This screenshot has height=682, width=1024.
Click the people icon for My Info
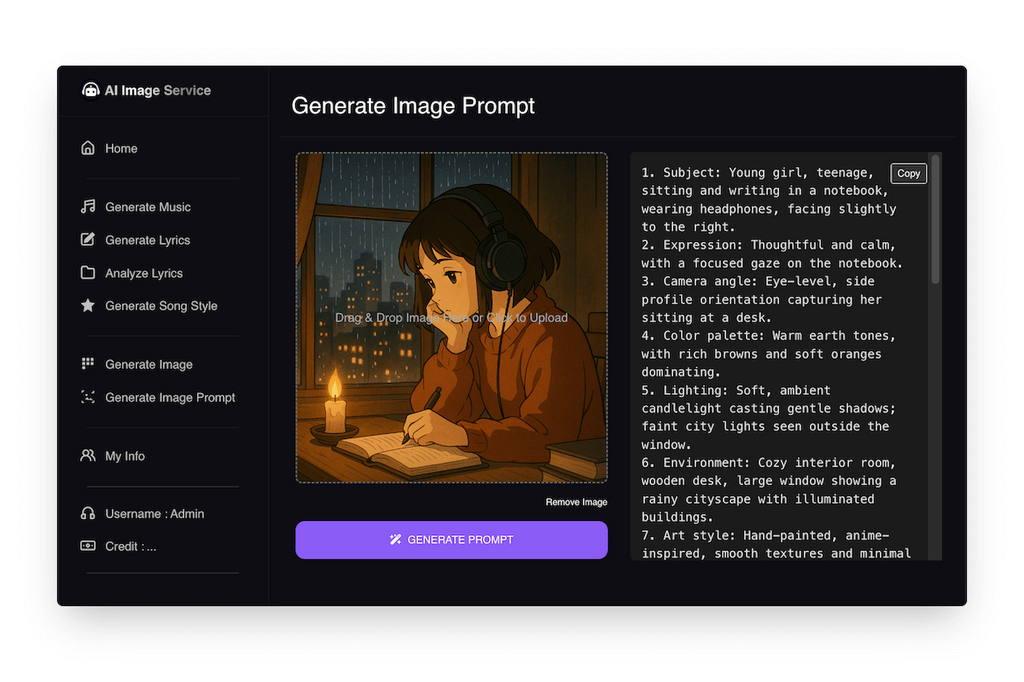click(x=88, y=455)
